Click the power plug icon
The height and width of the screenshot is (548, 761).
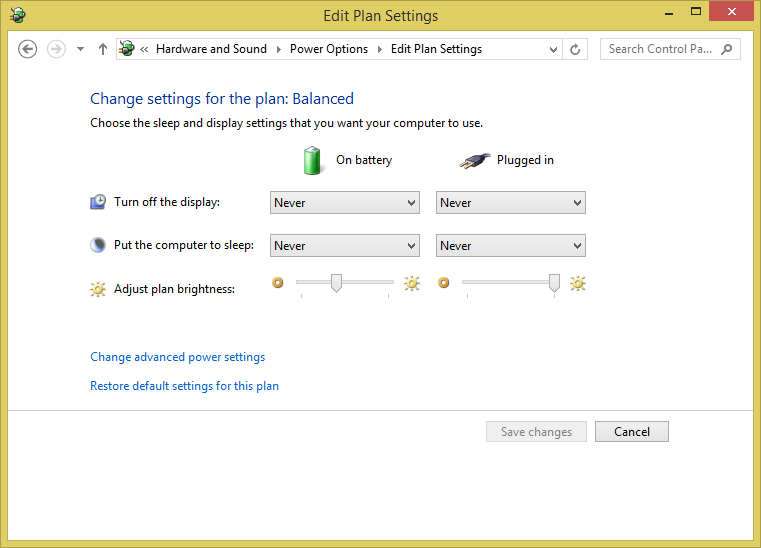[x=475, y=161]
